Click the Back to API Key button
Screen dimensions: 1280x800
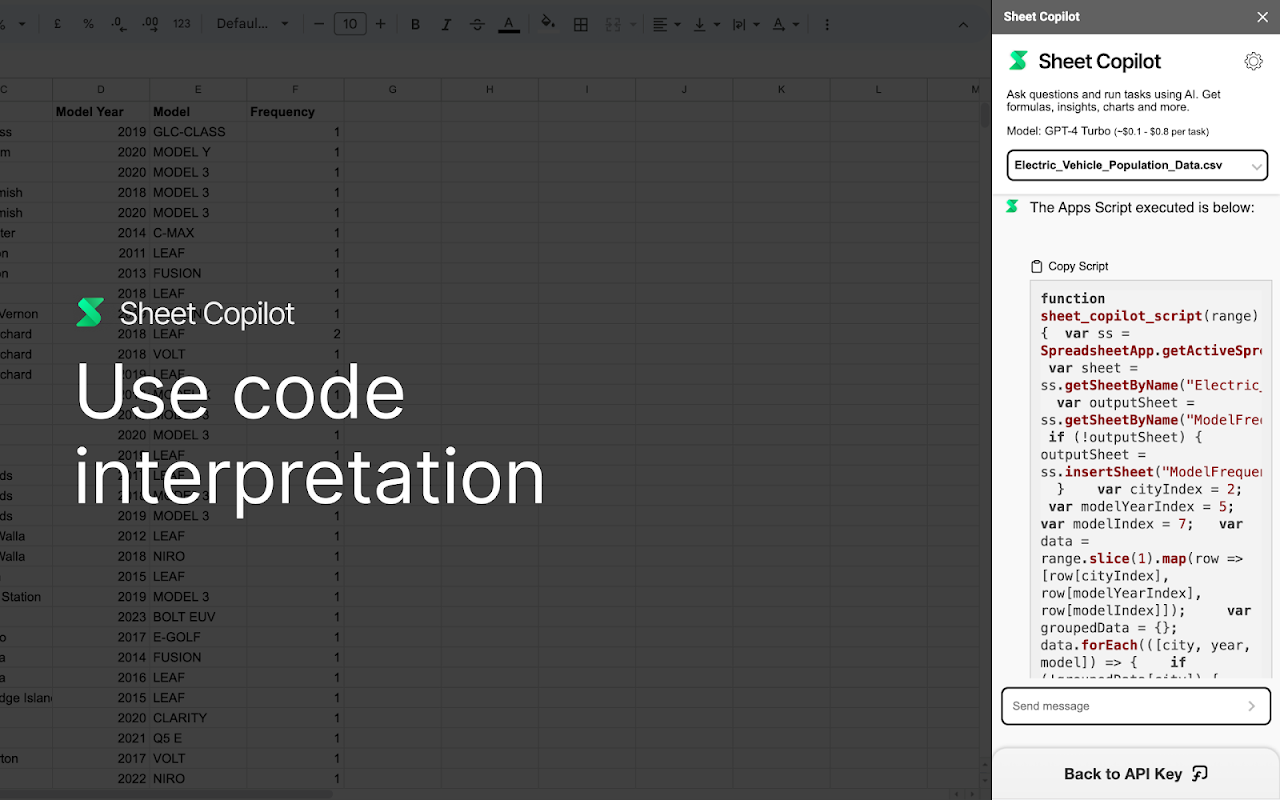point(1136,774)
